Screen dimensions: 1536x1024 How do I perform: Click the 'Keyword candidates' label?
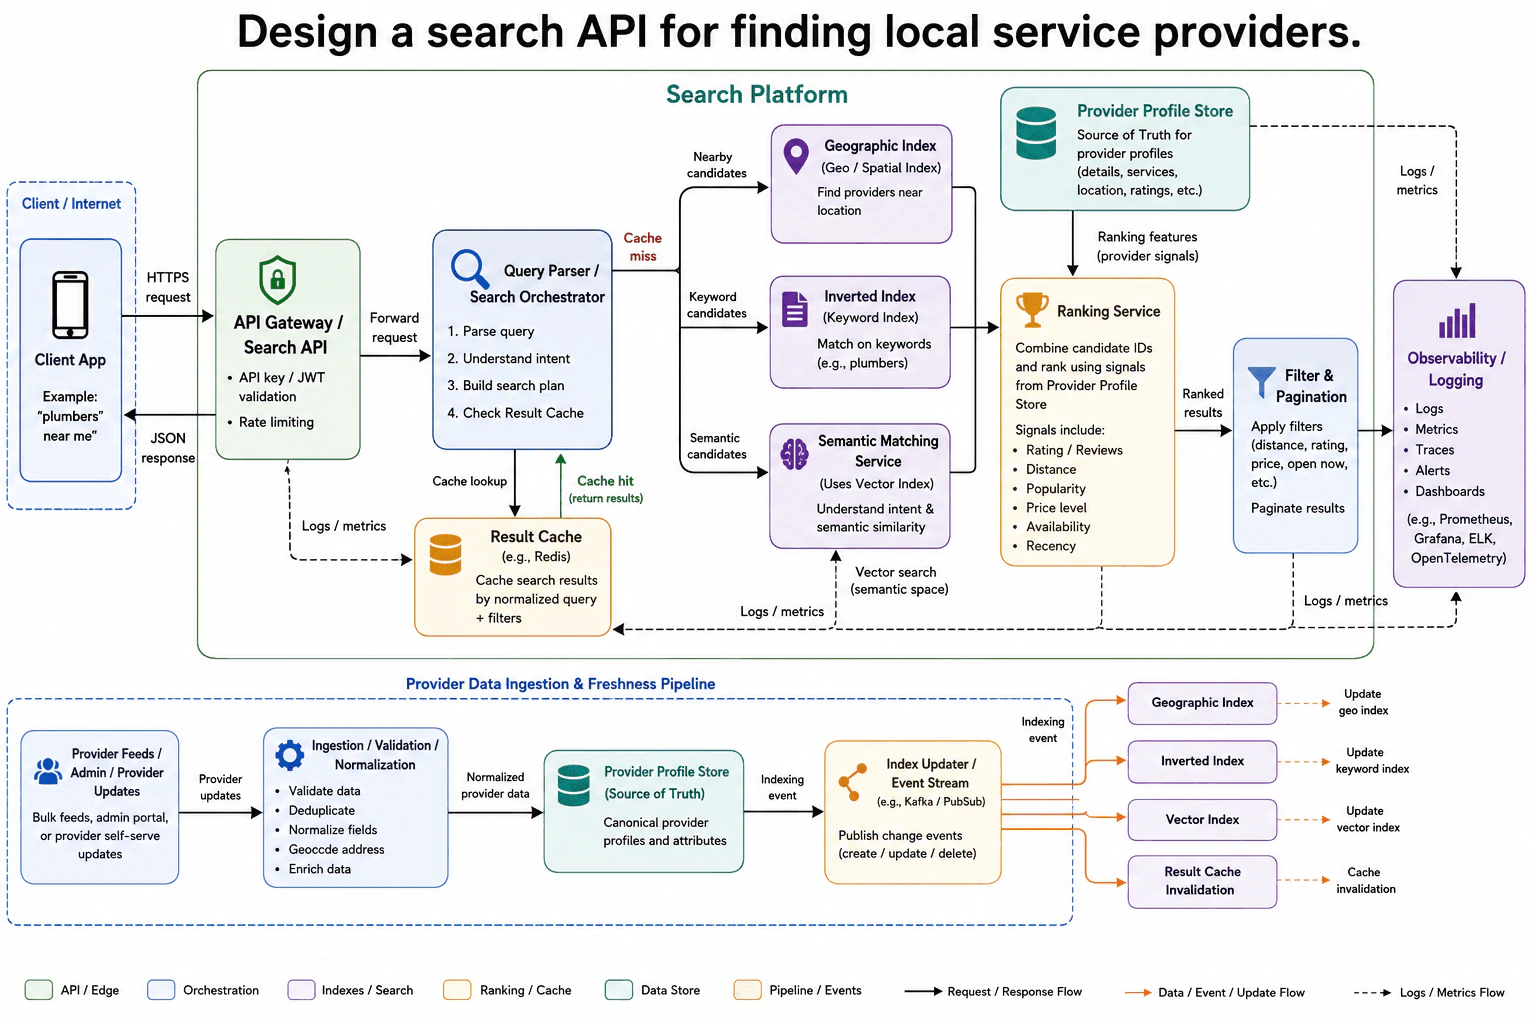[716, 305]
